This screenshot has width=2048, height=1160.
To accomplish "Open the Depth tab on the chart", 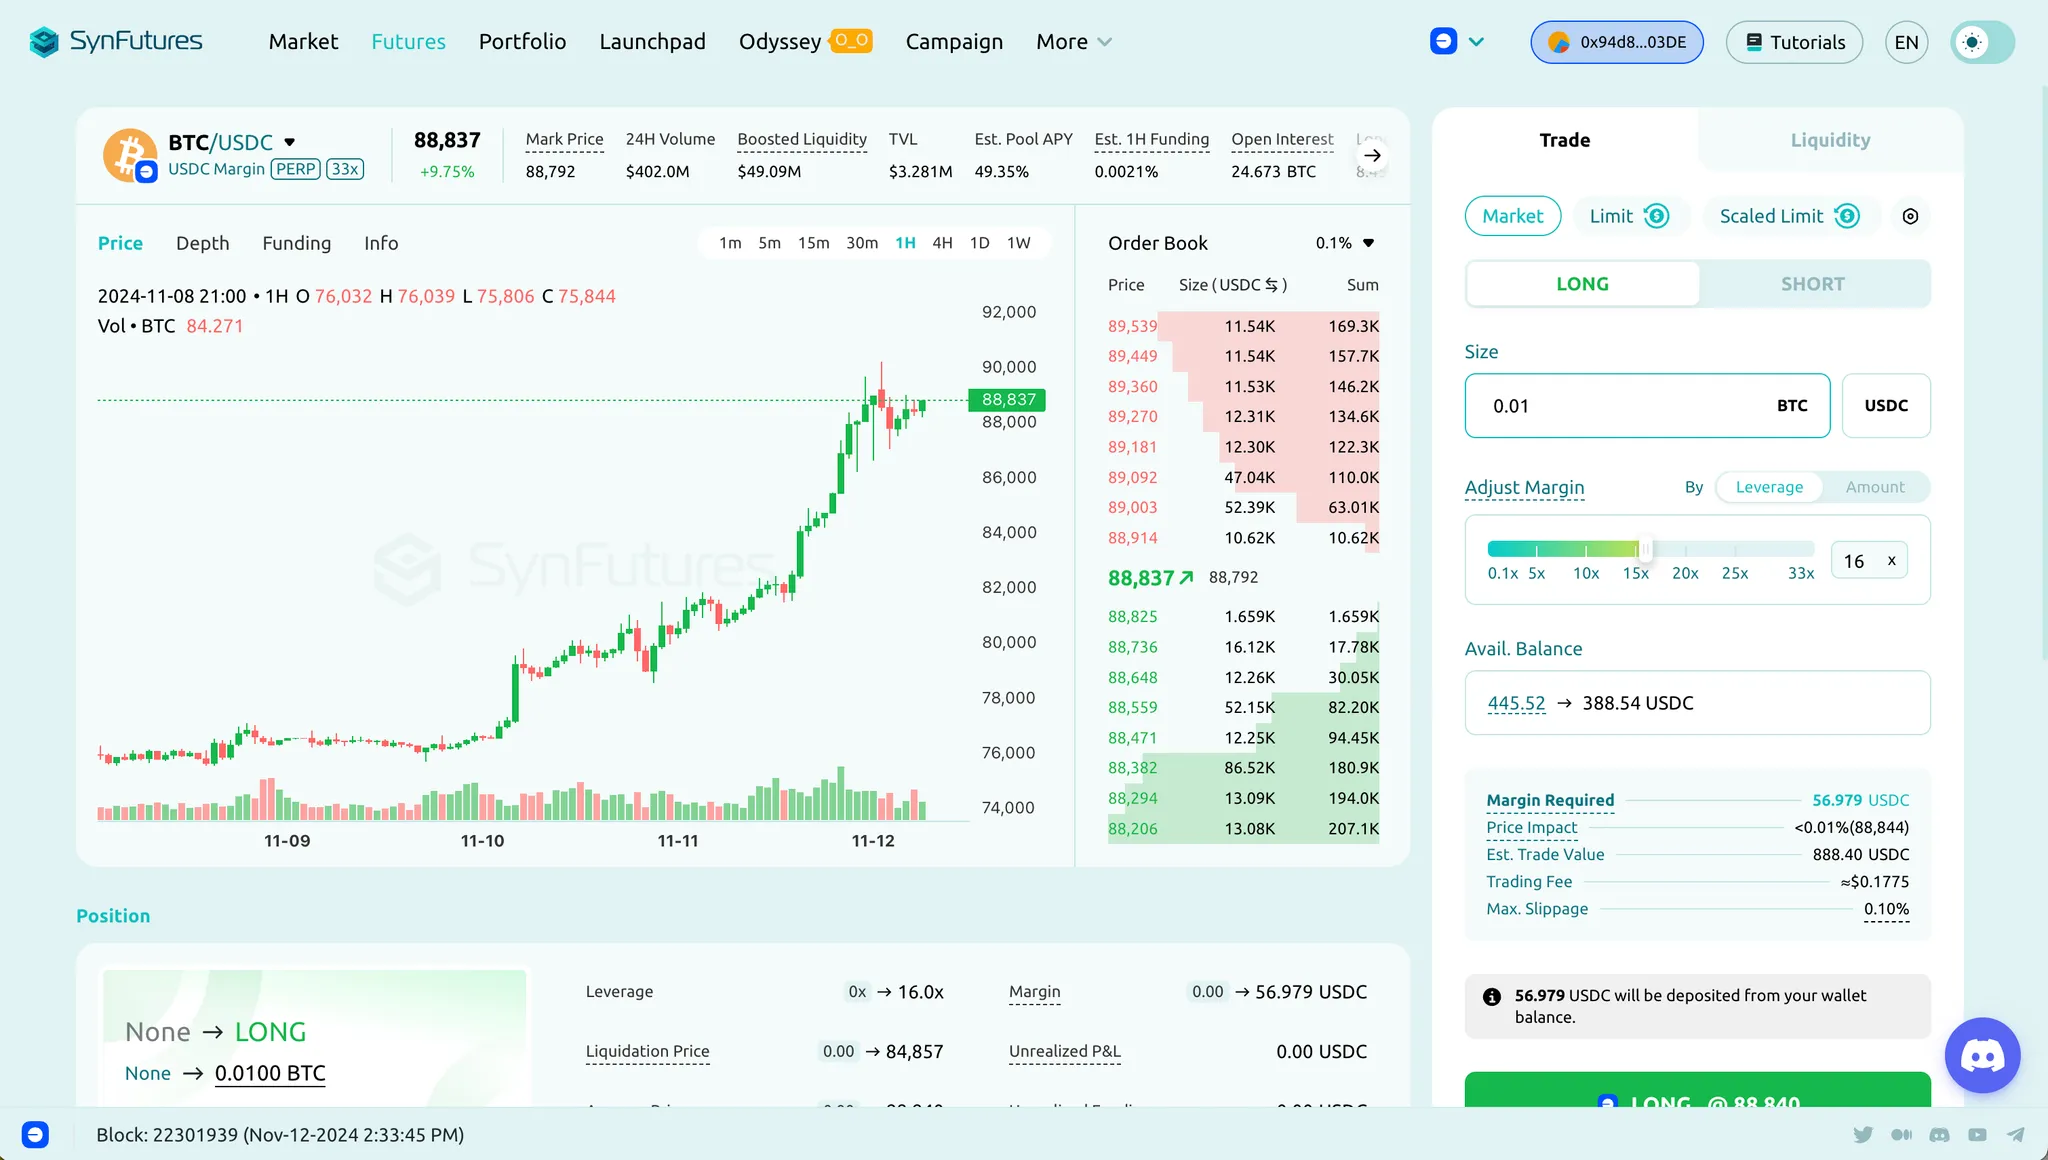I will (202, 243).
